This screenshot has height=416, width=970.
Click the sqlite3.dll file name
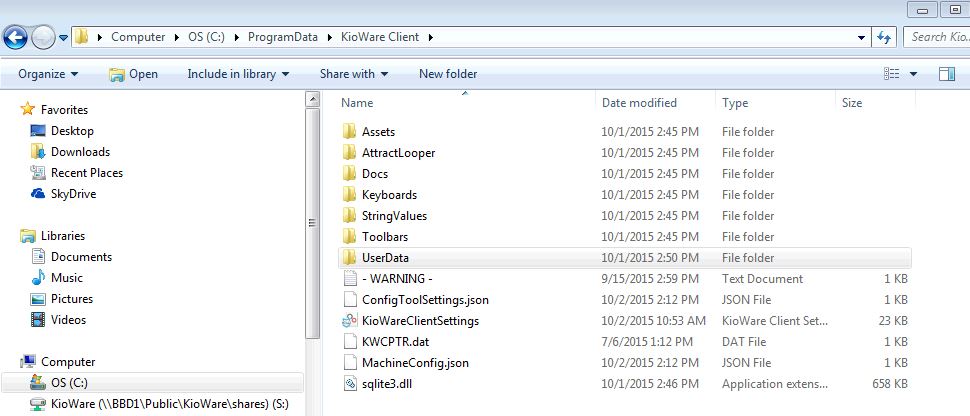387,384
